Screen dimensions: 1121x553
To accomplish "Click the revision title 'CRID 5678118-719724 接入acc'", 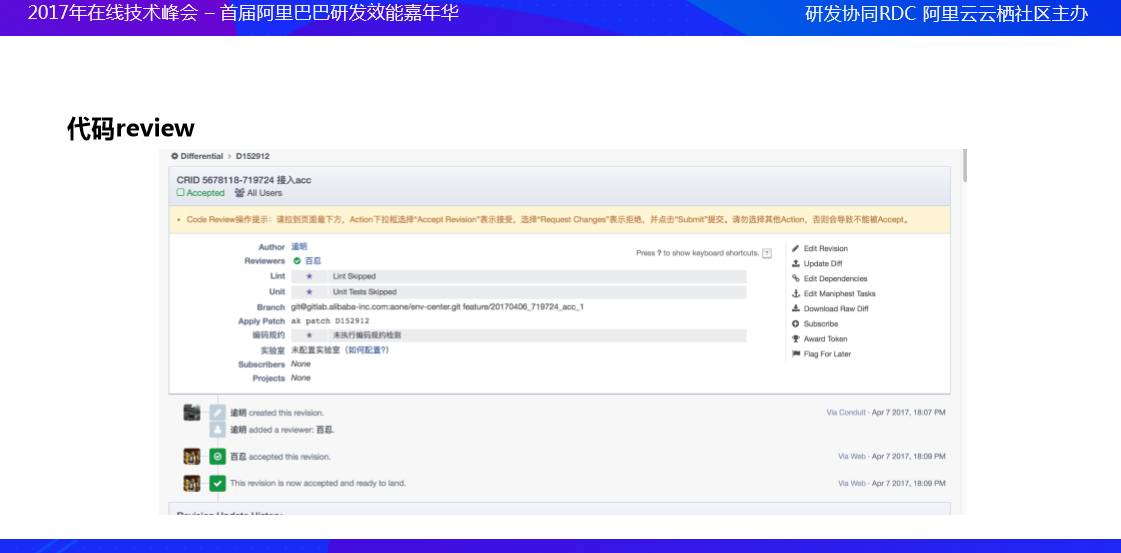I will coord(244,180).
